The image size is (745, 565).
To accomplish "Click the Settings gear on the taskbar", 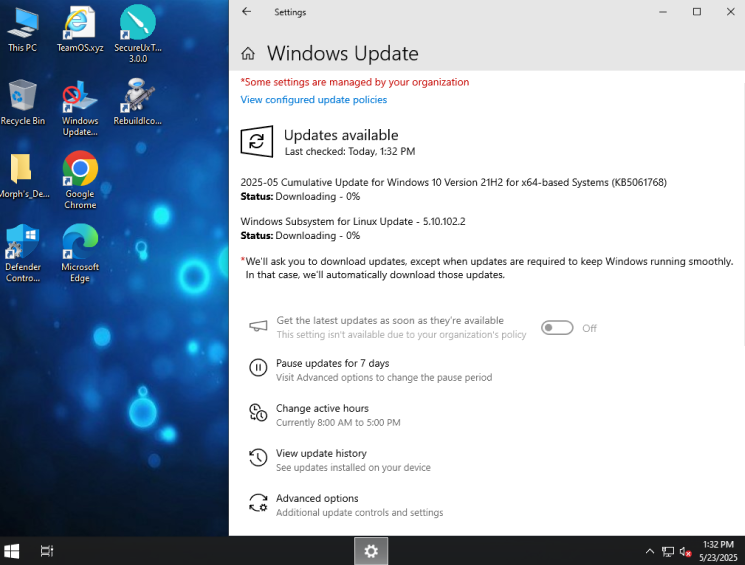I will tap(371, 551).
